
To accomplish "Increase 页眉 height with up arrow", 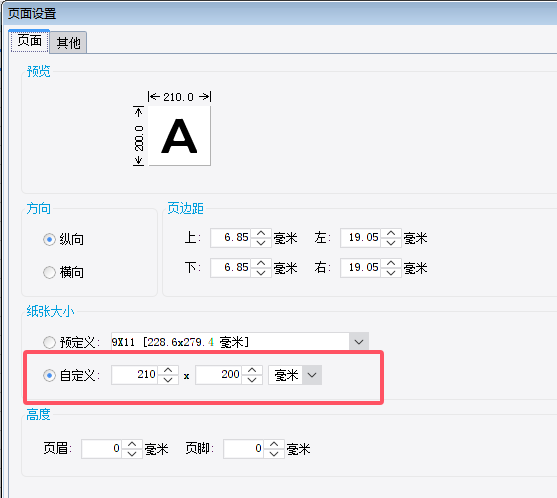I will point(132,444).
